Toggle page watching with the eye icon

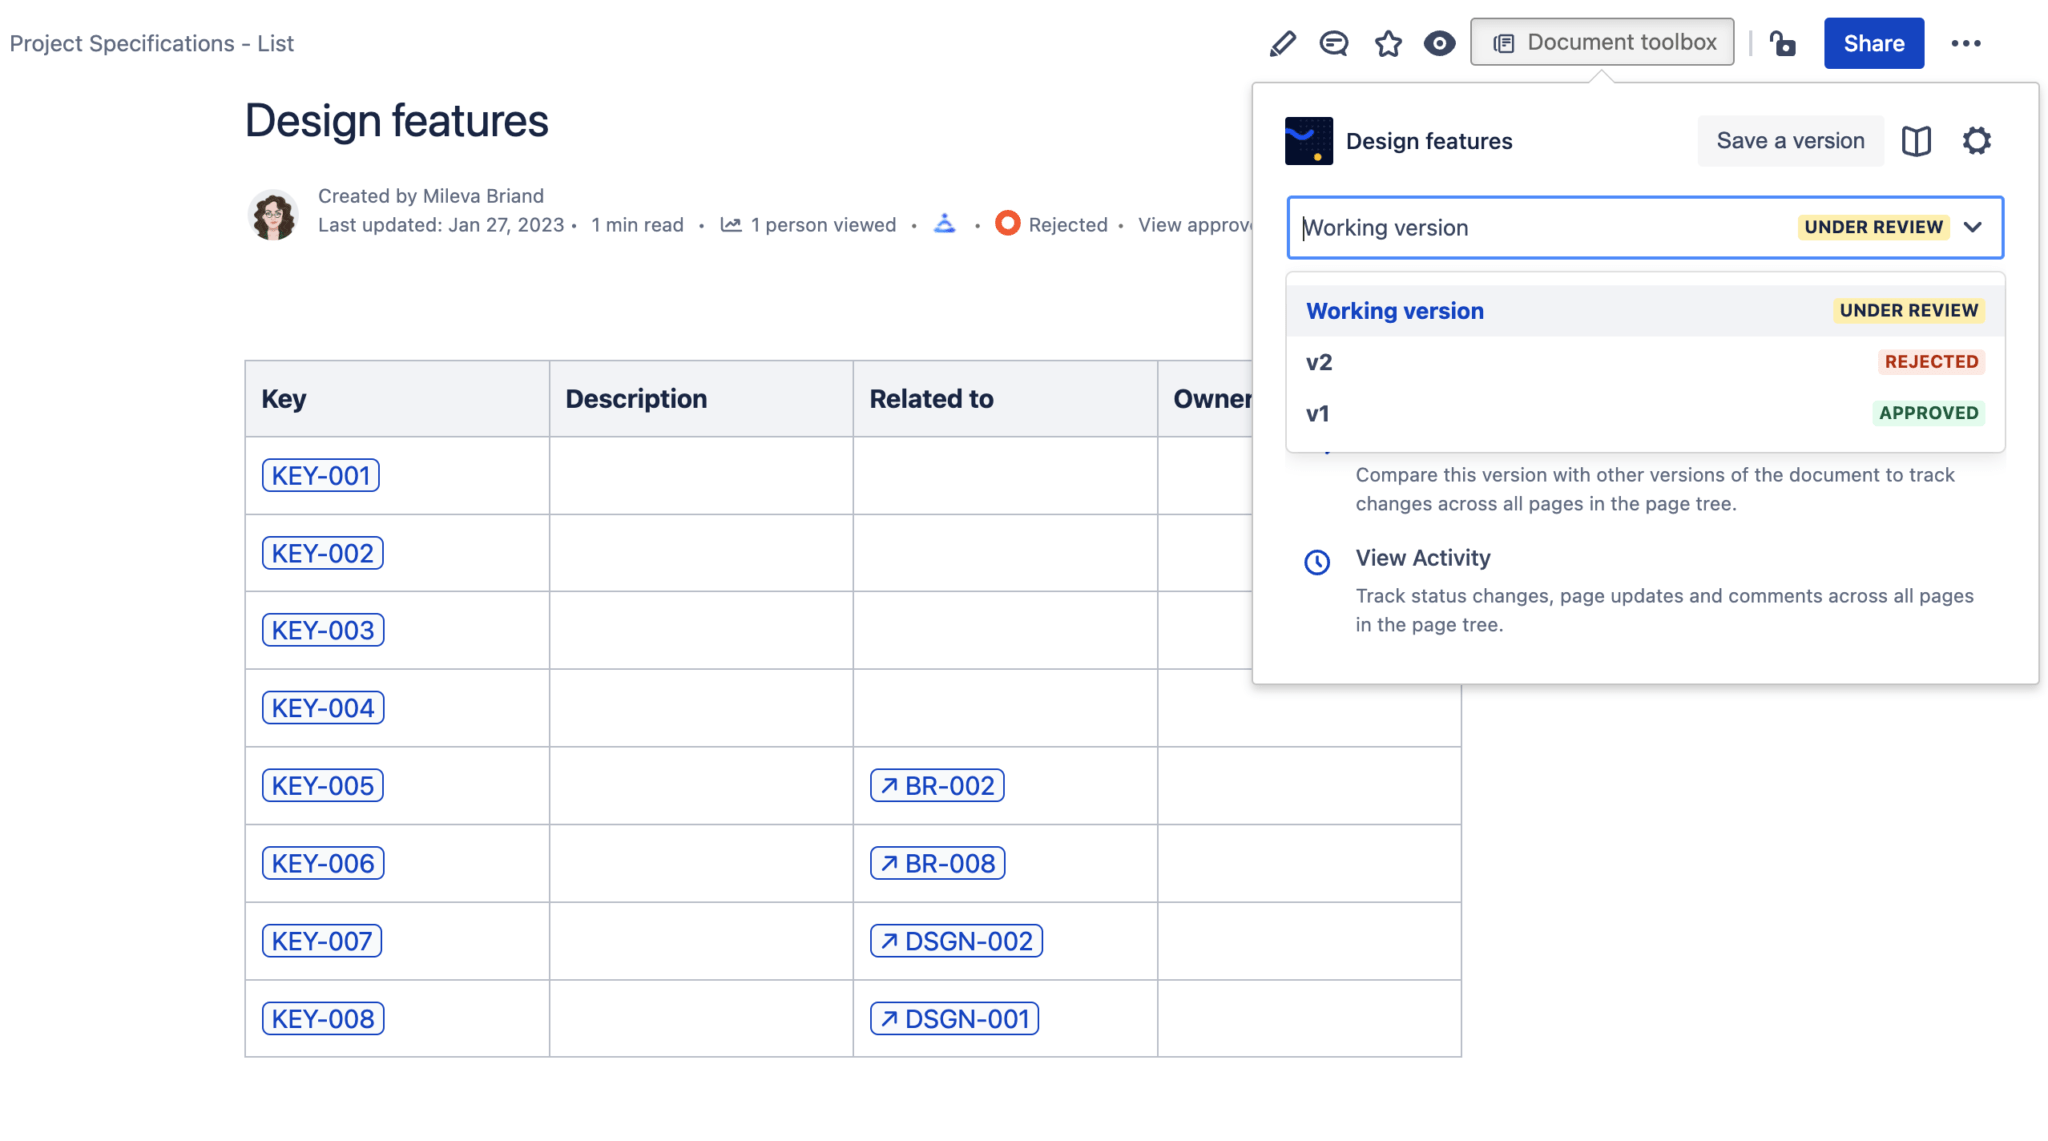coord(1439,43)
